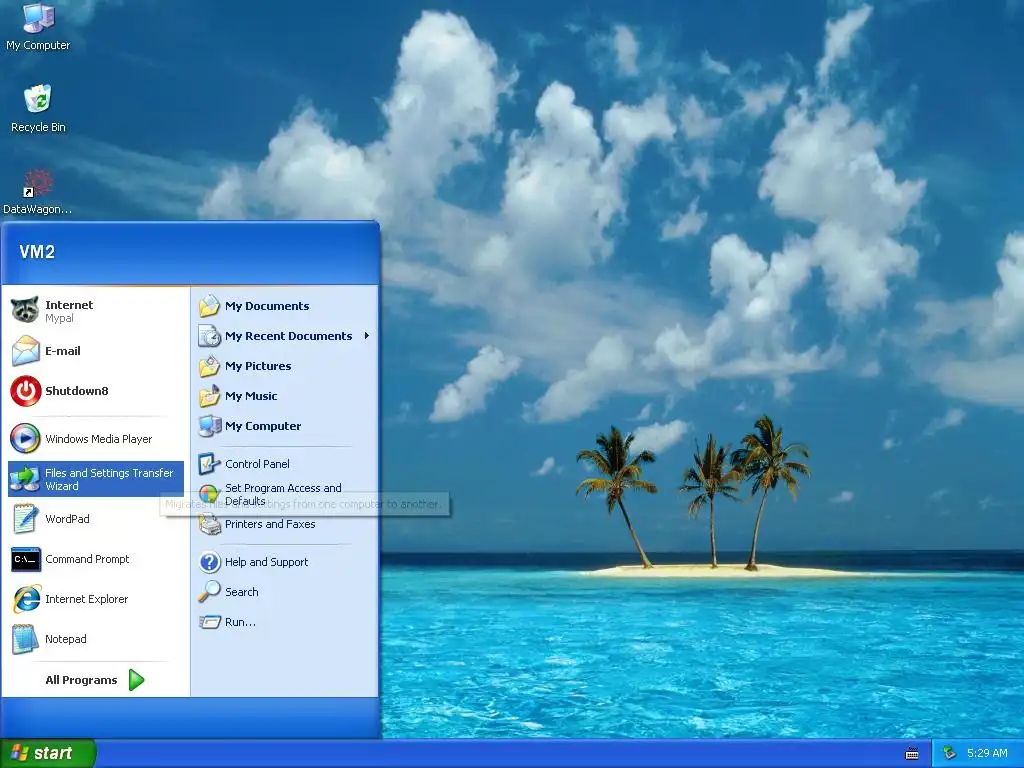Click the Search label in Start menu
The height and width of the screenshot is (768, 1024).
pos(242,592)
